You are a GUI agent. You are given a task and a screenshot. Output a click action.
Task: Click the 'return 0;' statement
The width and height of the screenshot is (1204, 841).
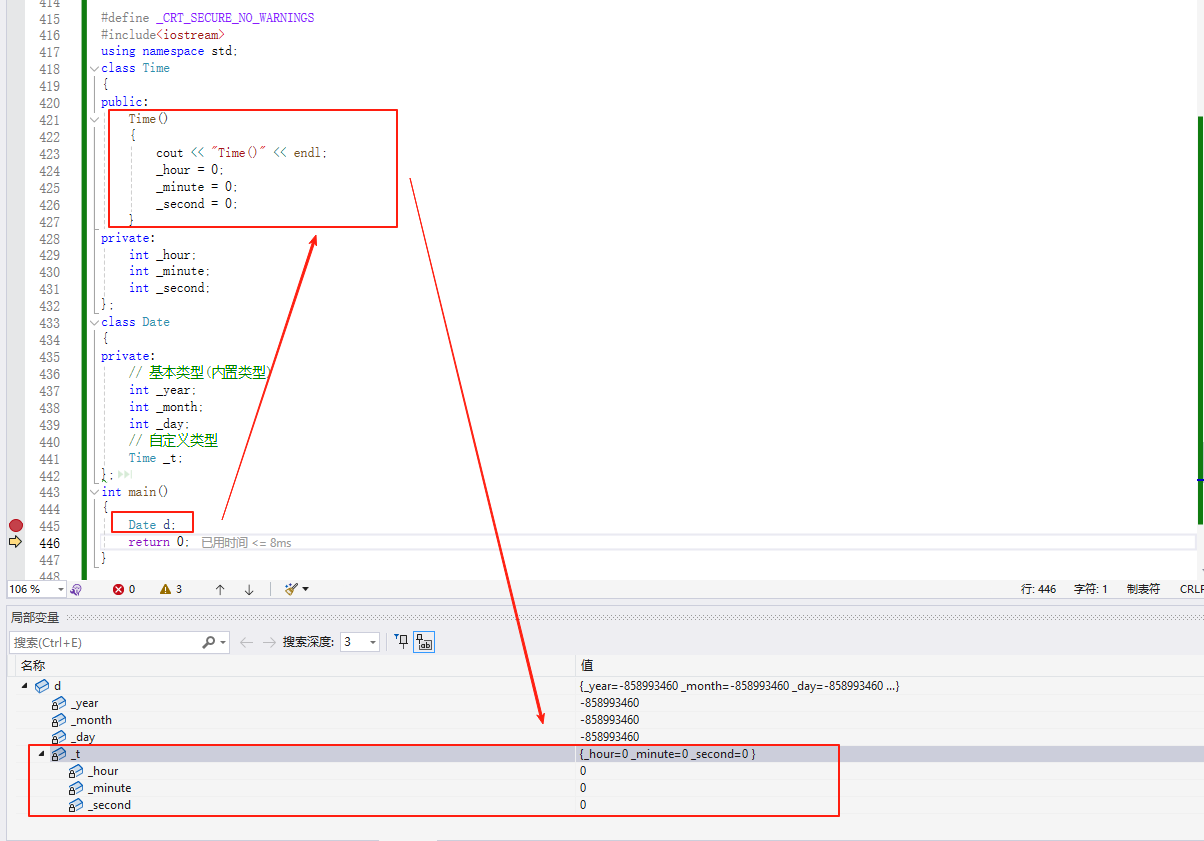158,542
